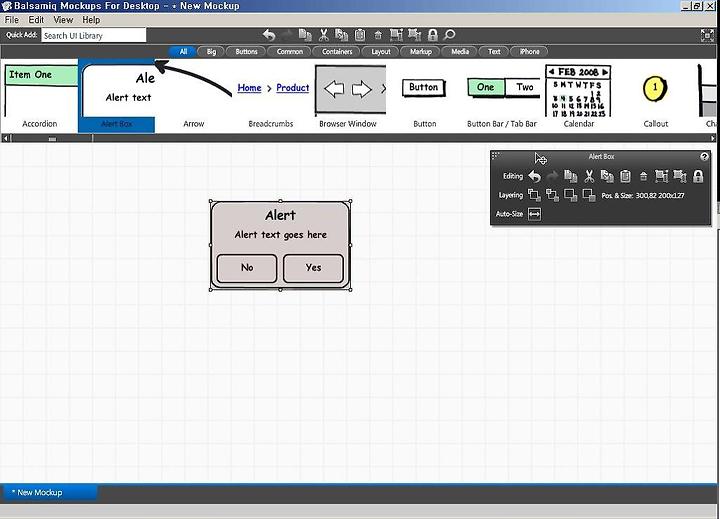Click Undo in the top toolbar
The image size is (720, 519).
pos(269,35)
